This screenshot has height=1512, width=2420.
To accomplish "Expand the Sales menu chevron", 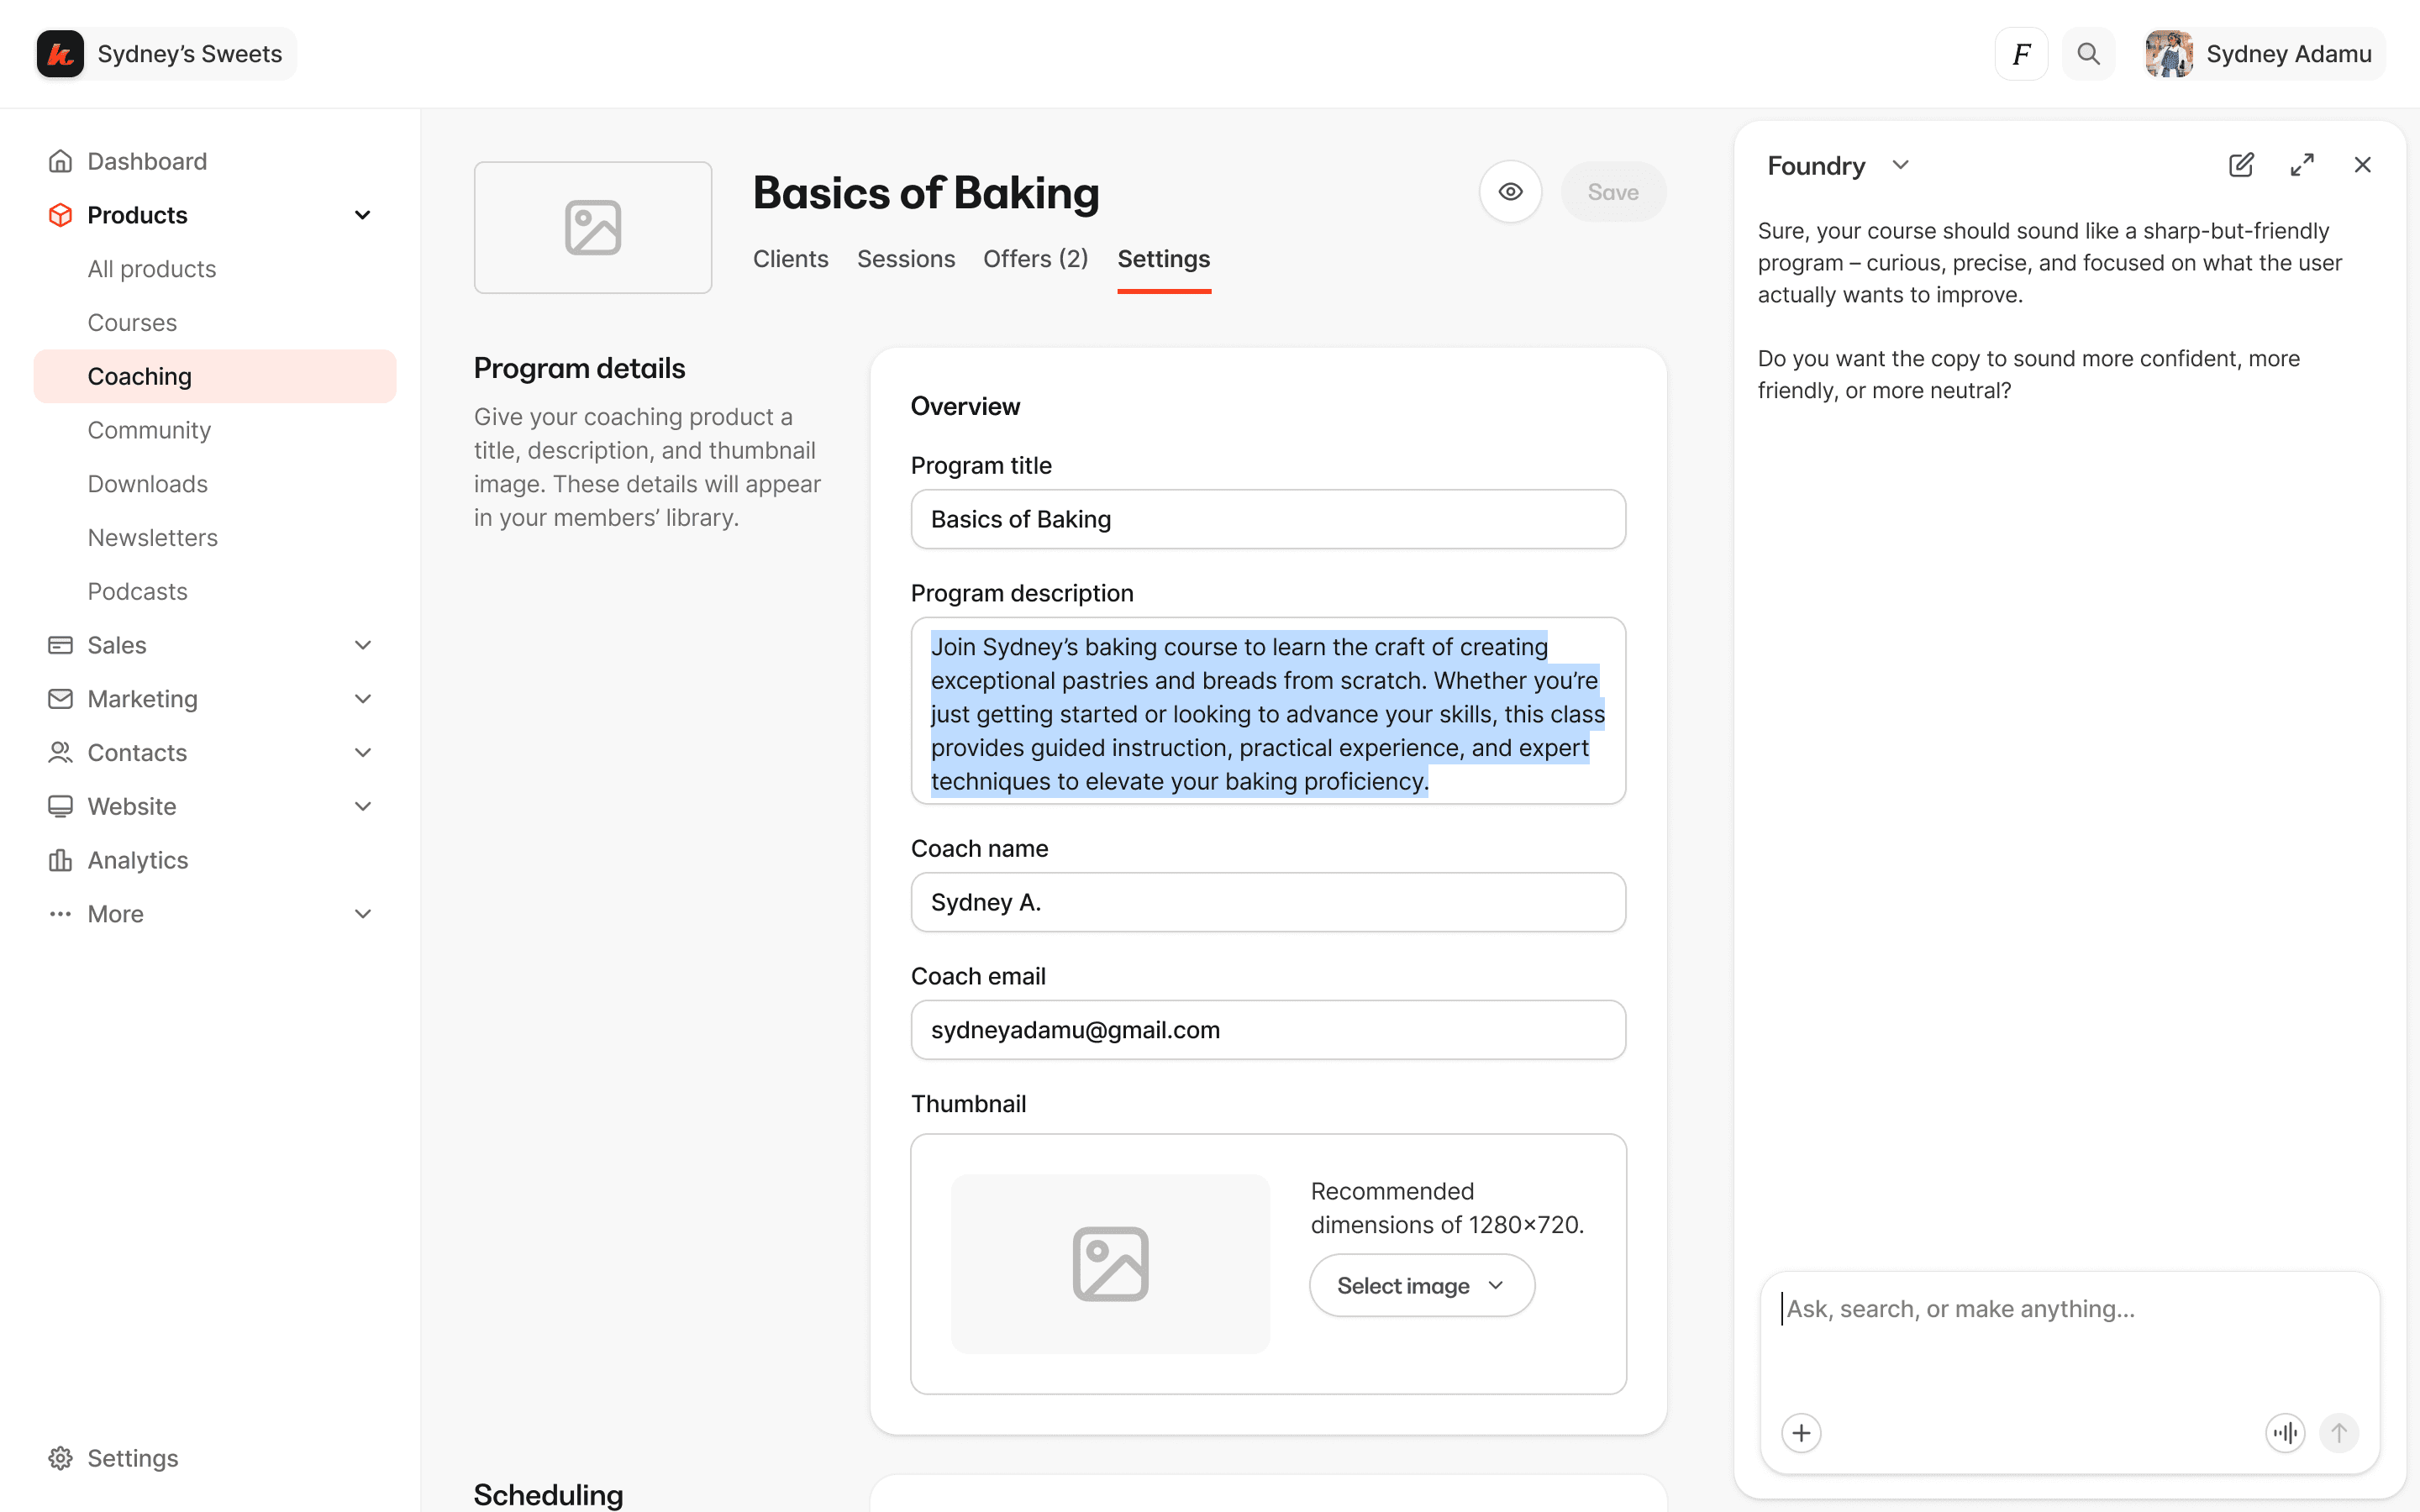I will pos(363,645).
